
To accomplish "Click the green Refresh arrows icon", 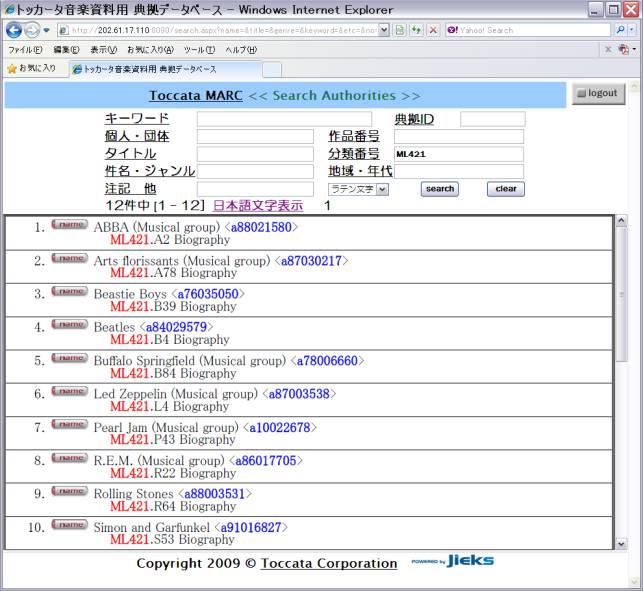I will (416, 30).
